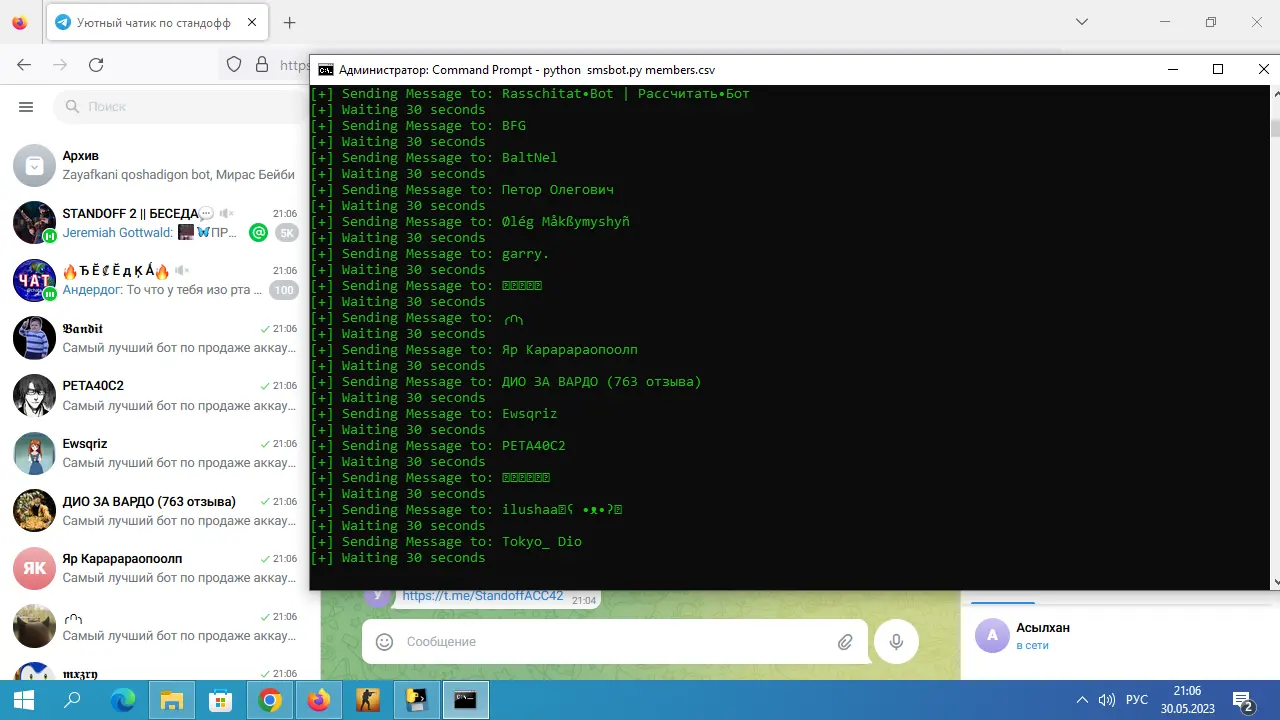Open the clock showing 21:06 30.05.2023
Viewport: 1280px width, 720px height.
coord(1187,700)
